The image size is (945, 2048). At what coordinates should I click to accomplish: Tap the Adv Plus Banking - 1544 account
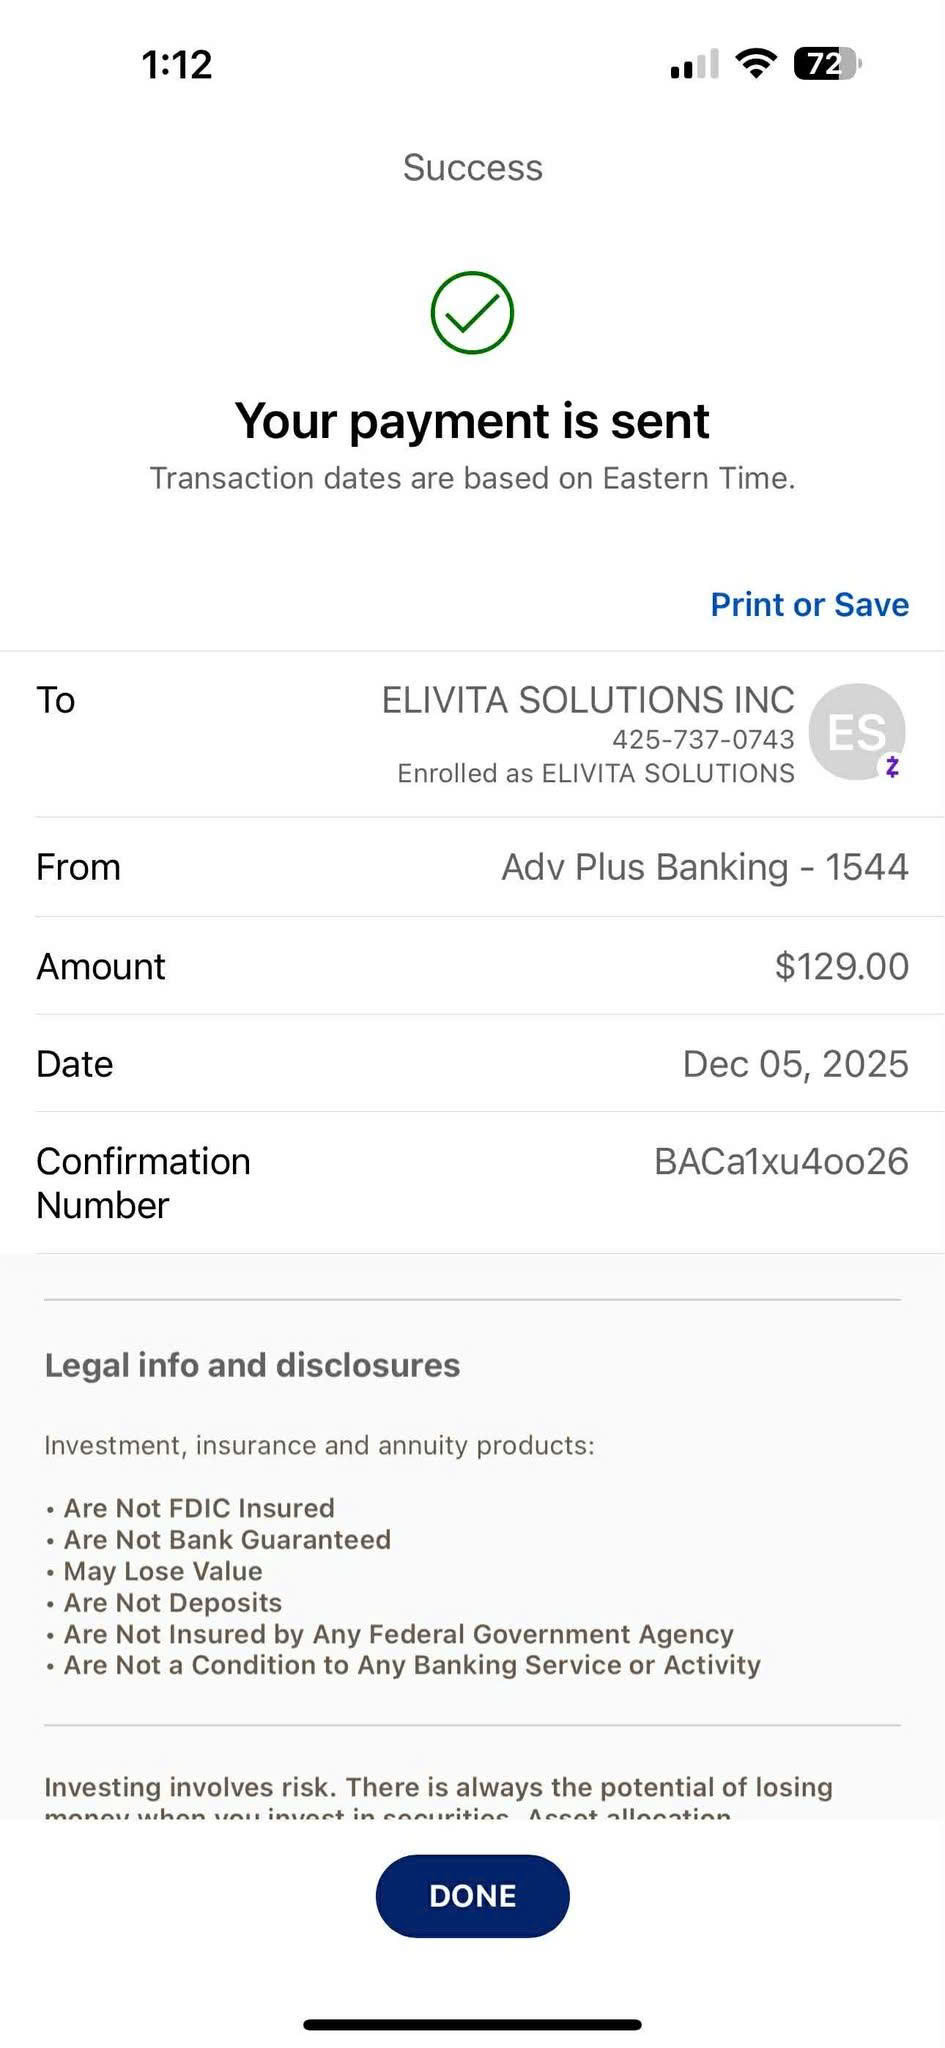704,867
